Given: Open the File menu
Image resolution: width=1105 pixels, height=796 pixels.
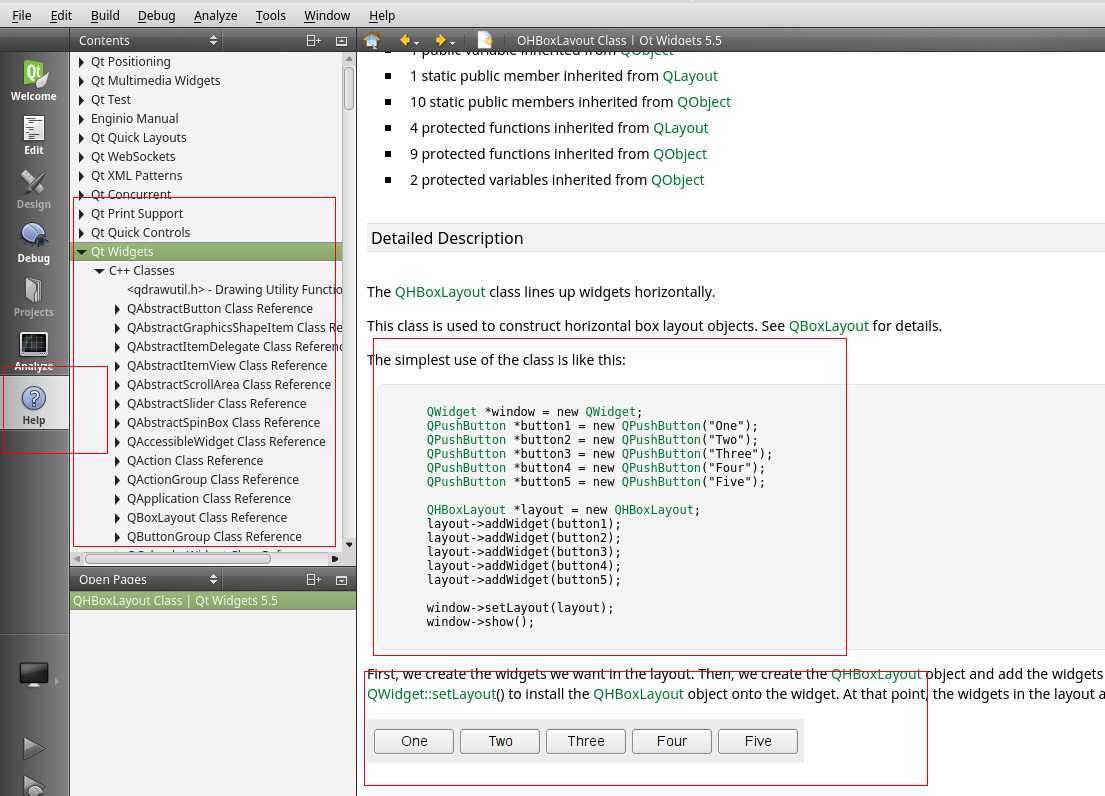Looking at the screenshot, I should tap(21, 15).
